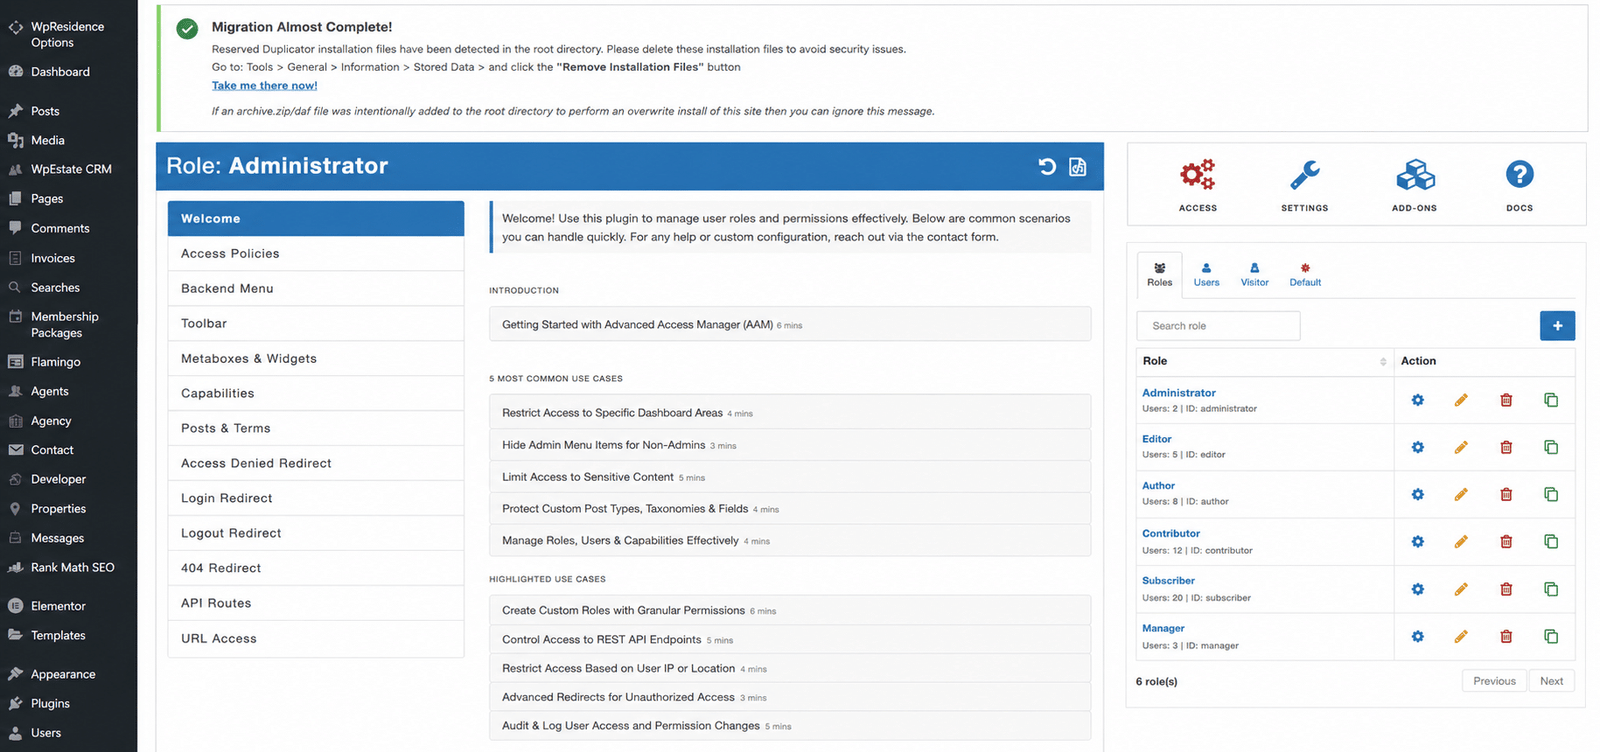Clone the Manager role with copy icon
The height and width of the screenshot is (752, 1600).
click(1551, 636)
